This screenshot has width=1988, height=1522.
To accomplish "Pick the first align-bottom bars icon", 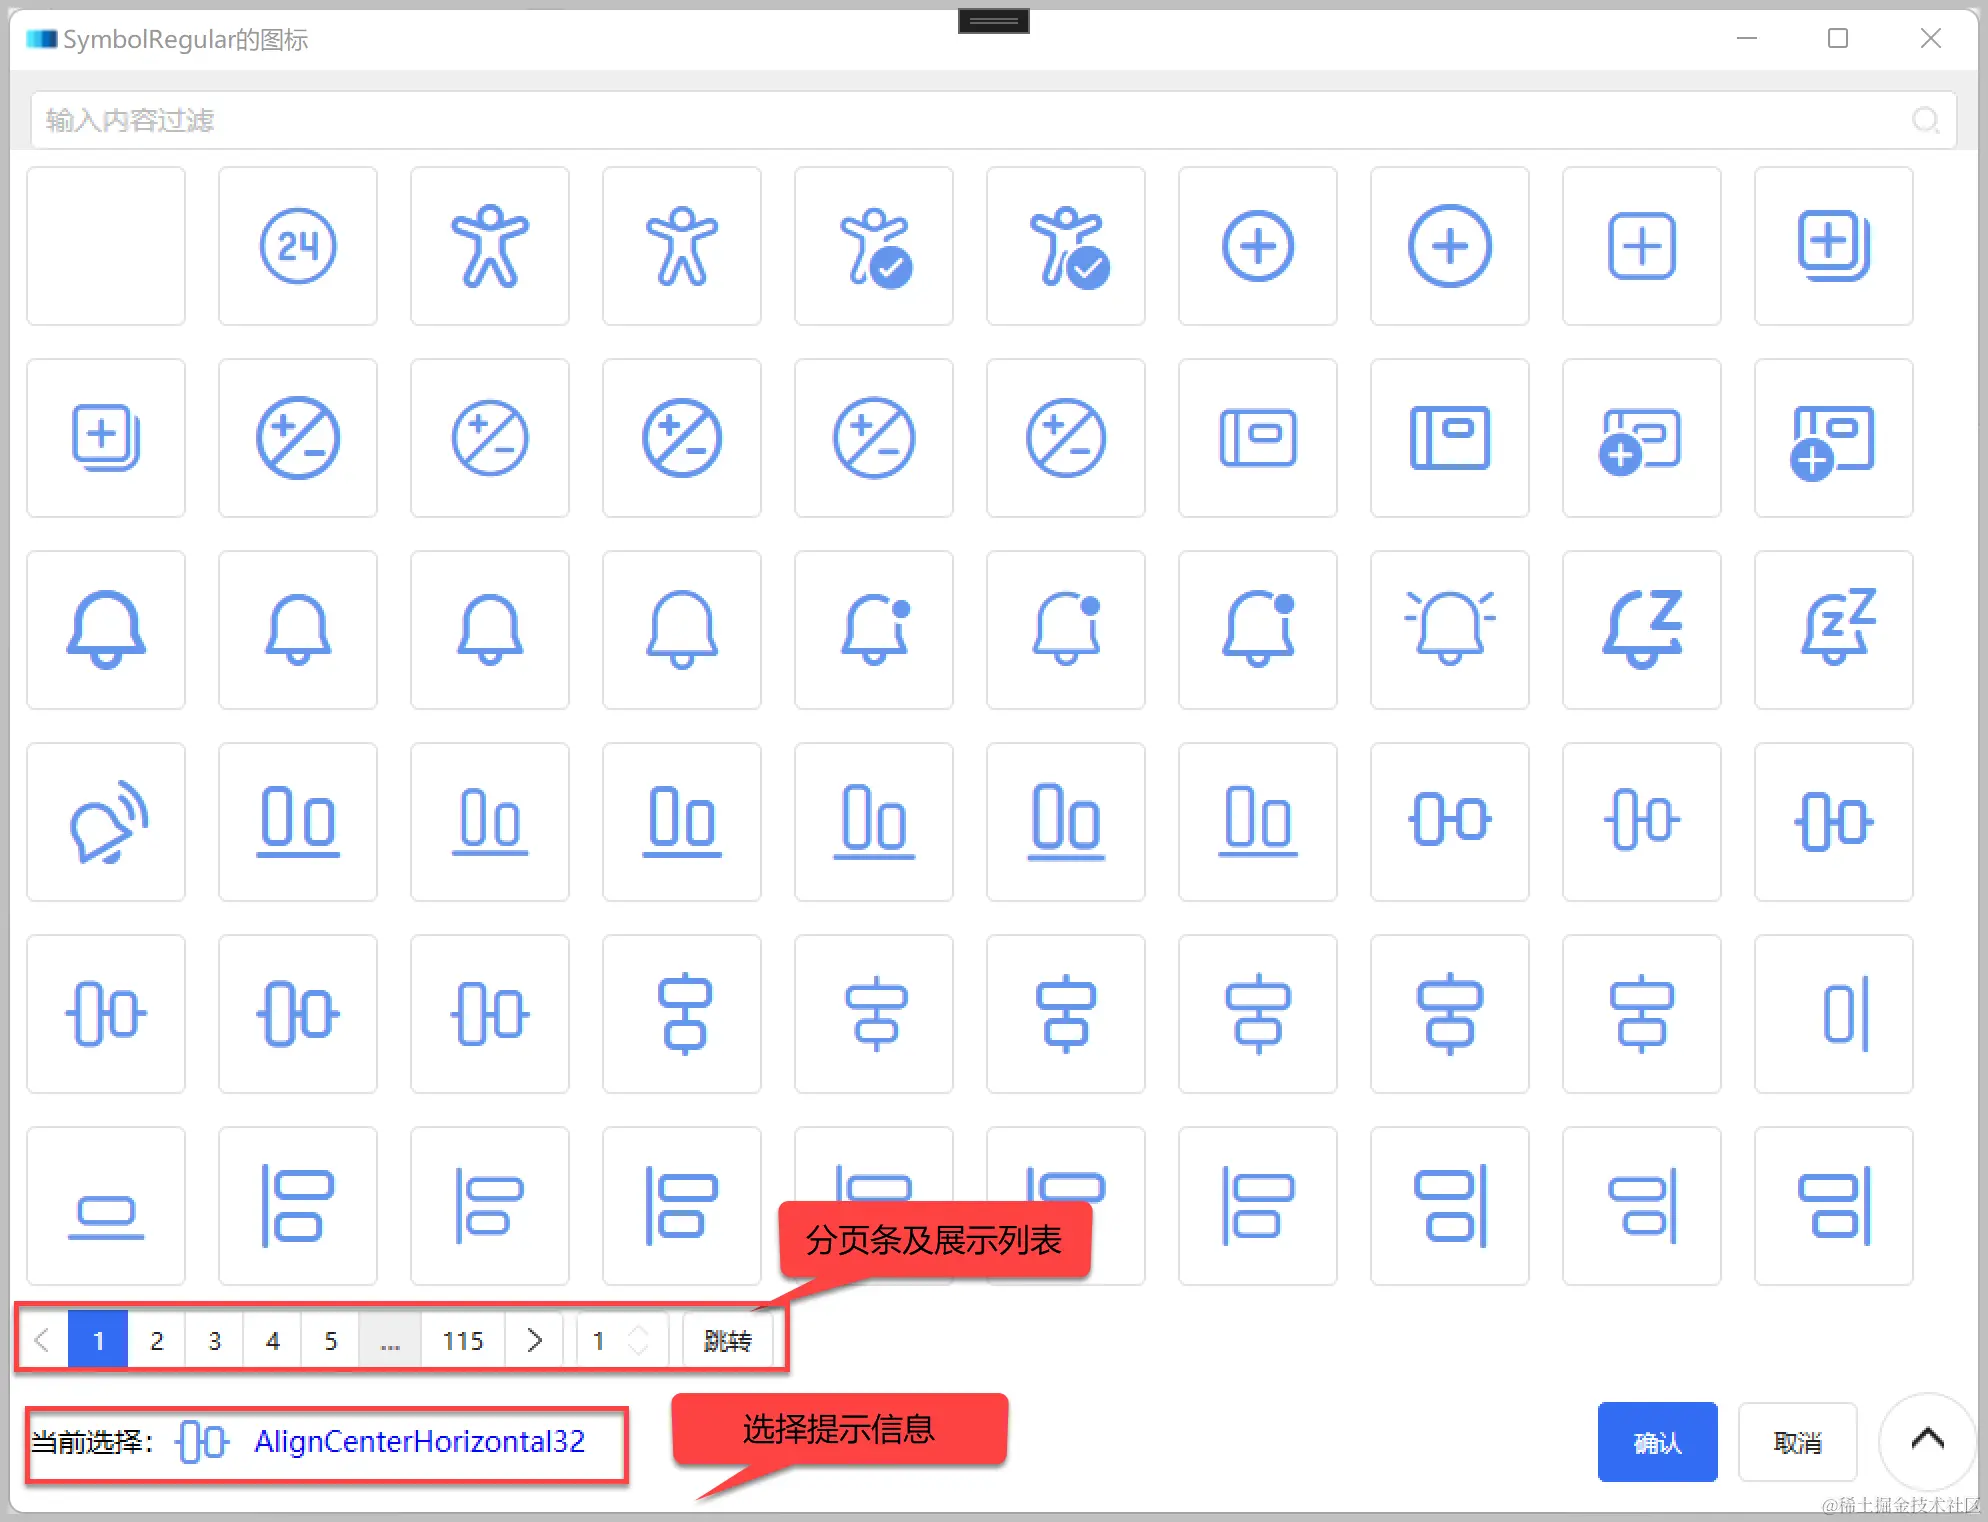I will (x=297, y=822).
